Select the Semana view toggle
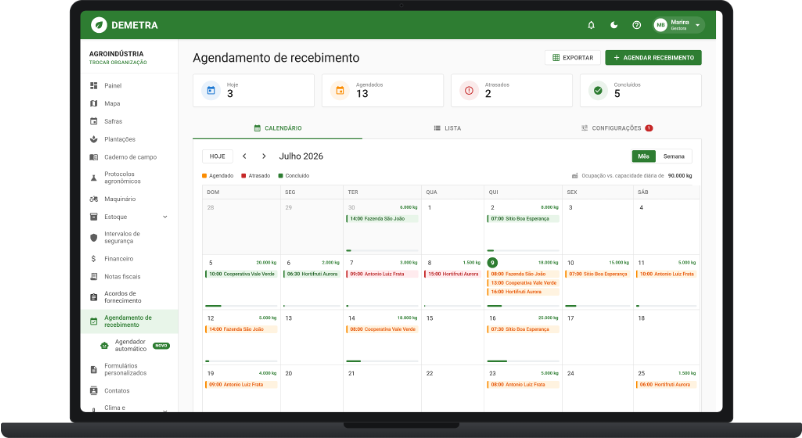 click(674, 157)
